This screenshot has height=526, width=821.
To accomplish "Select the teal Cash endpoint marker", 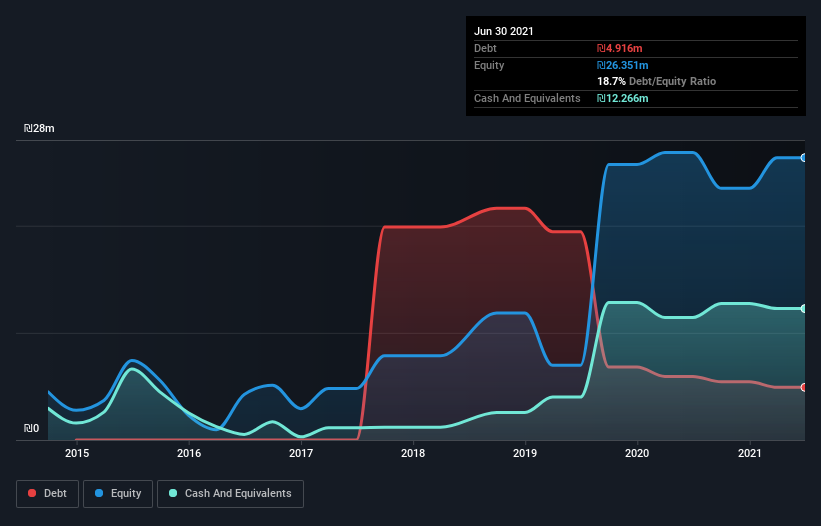I will (804, 309).
